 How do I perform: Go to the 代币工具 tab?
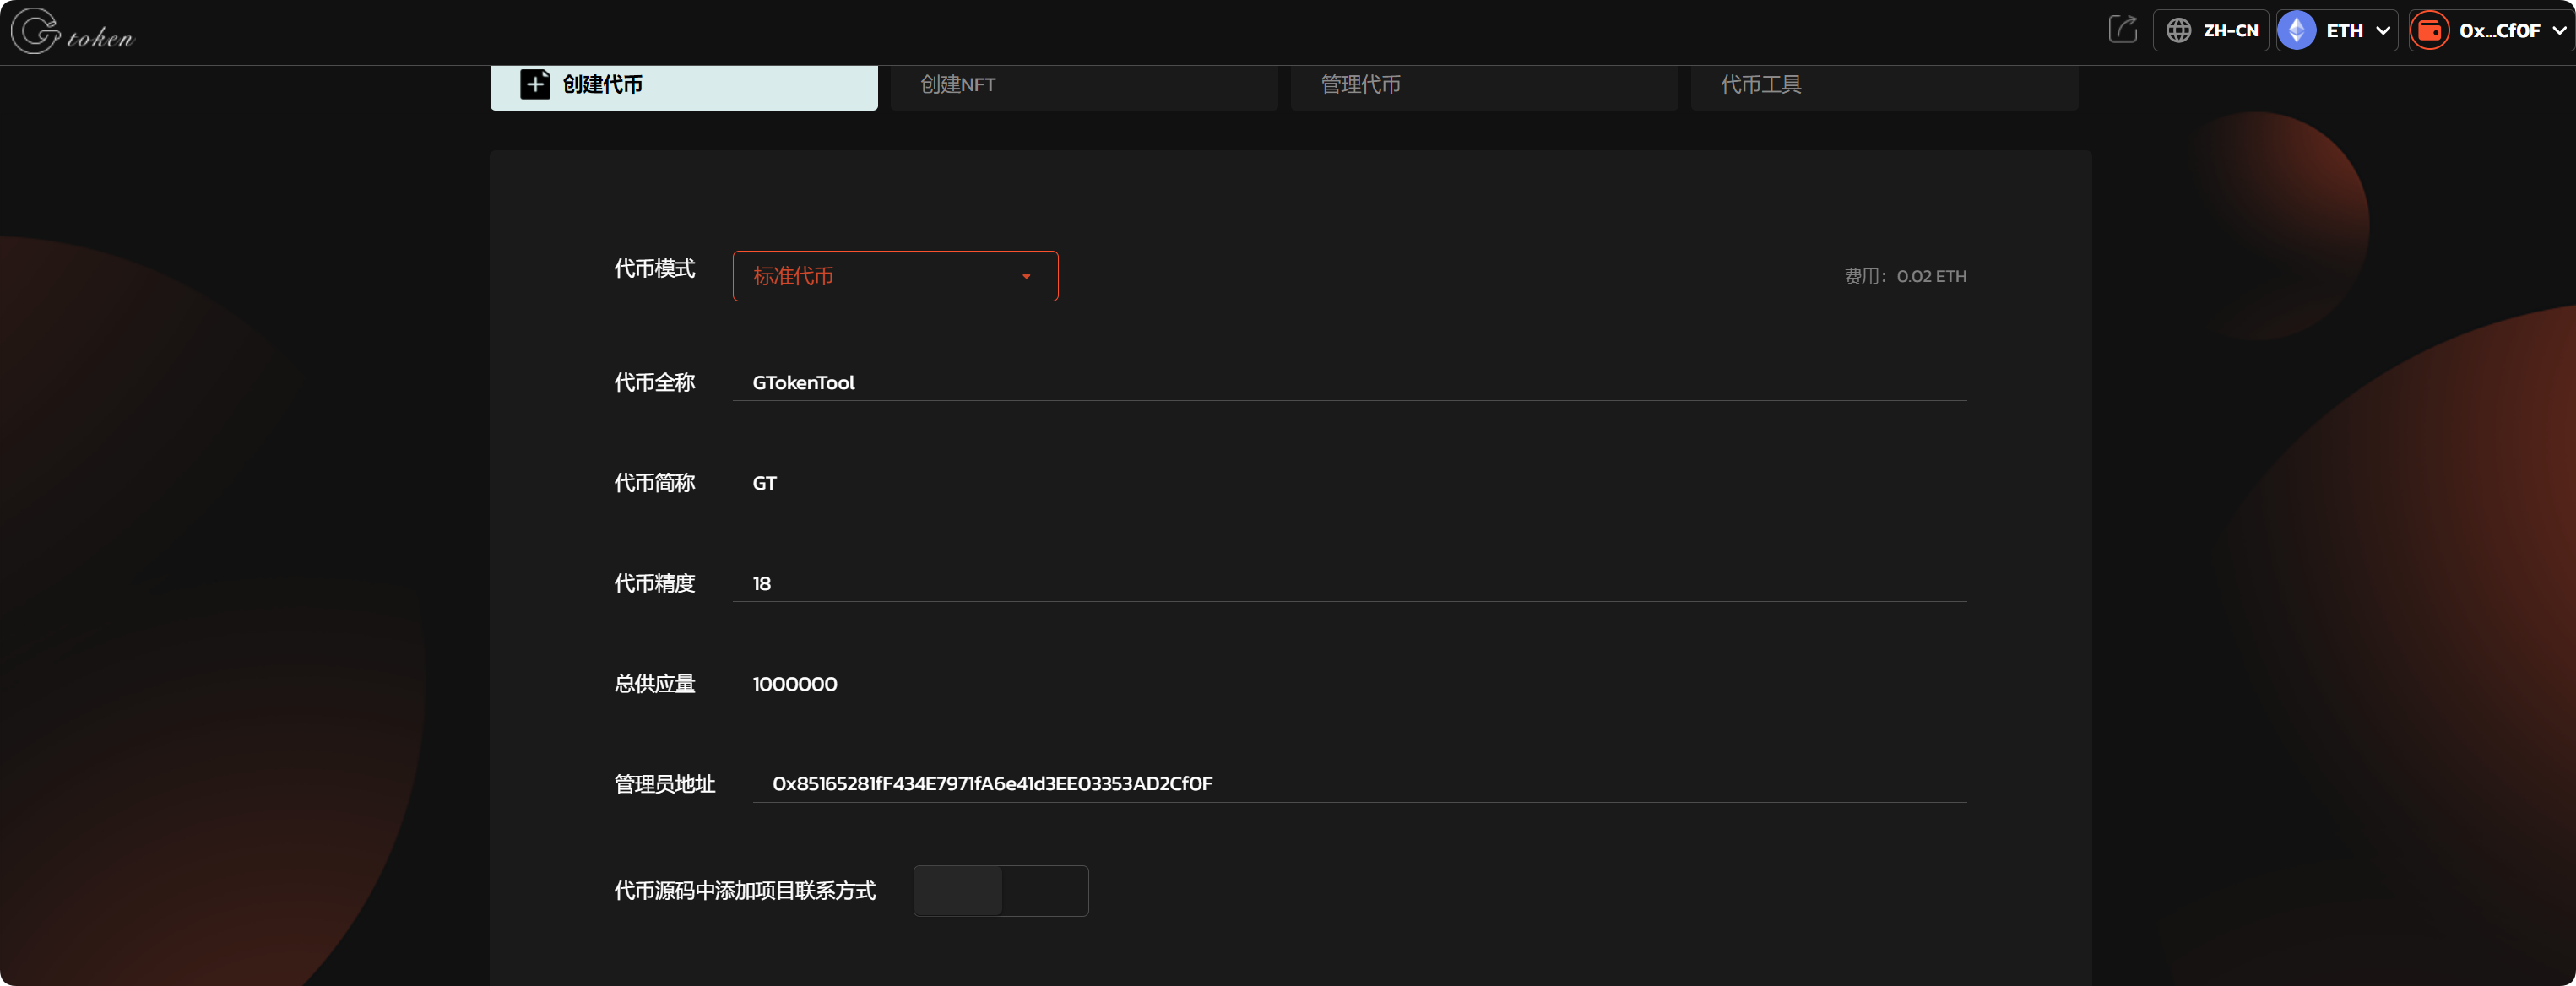[x=1883, y=85]
